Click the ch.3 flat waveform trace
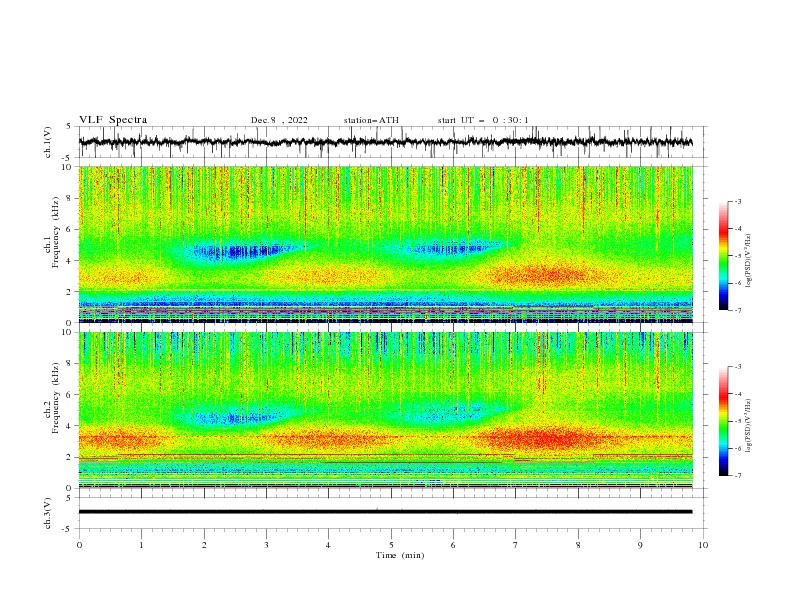Image resolution: width=792 pixels, height=612 pixels. coord(385,512)
